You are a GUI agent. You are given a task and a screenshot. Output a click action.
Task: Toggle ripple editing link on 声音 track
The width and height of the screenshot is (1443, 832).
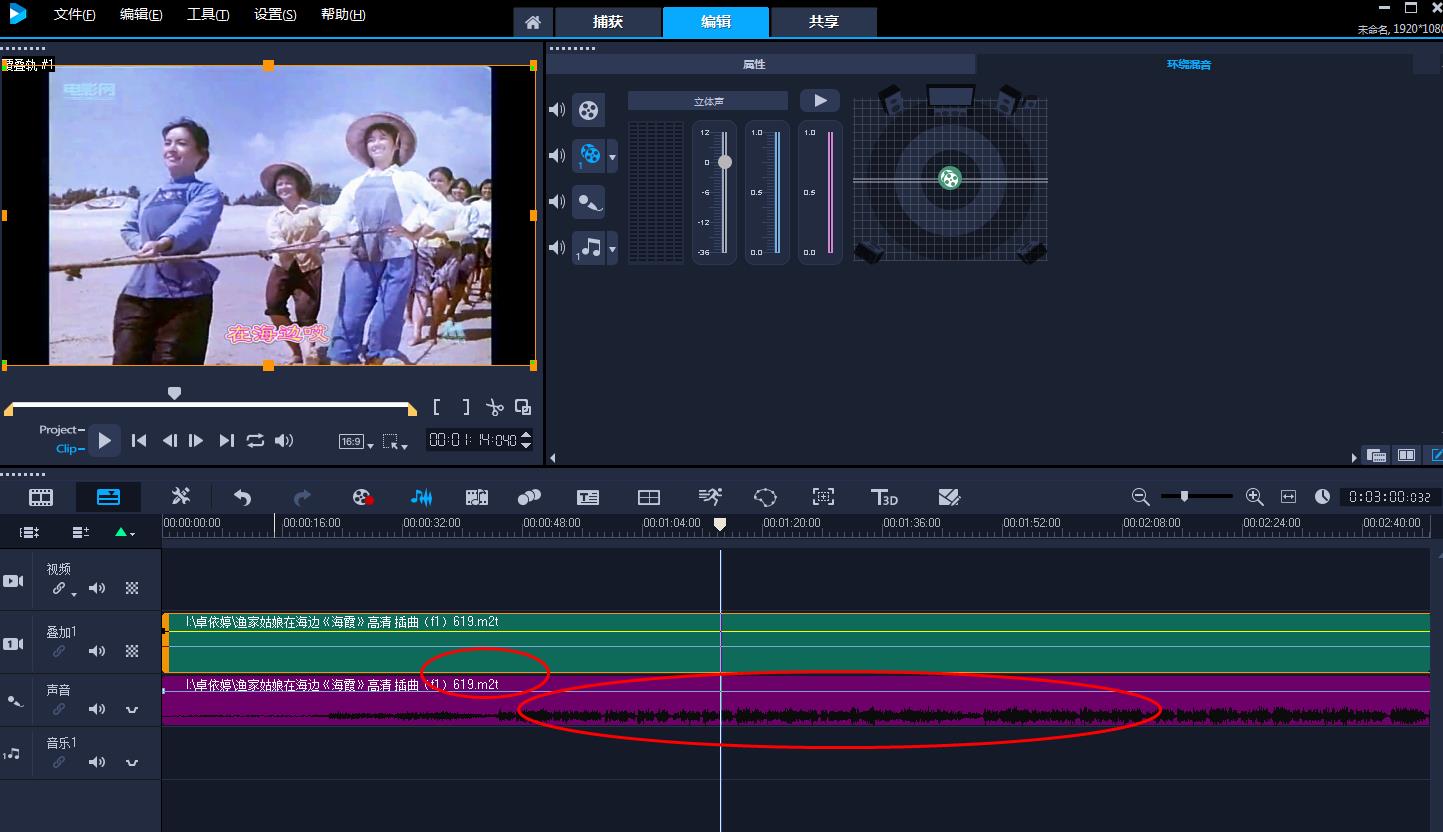(x=59, y=709)
